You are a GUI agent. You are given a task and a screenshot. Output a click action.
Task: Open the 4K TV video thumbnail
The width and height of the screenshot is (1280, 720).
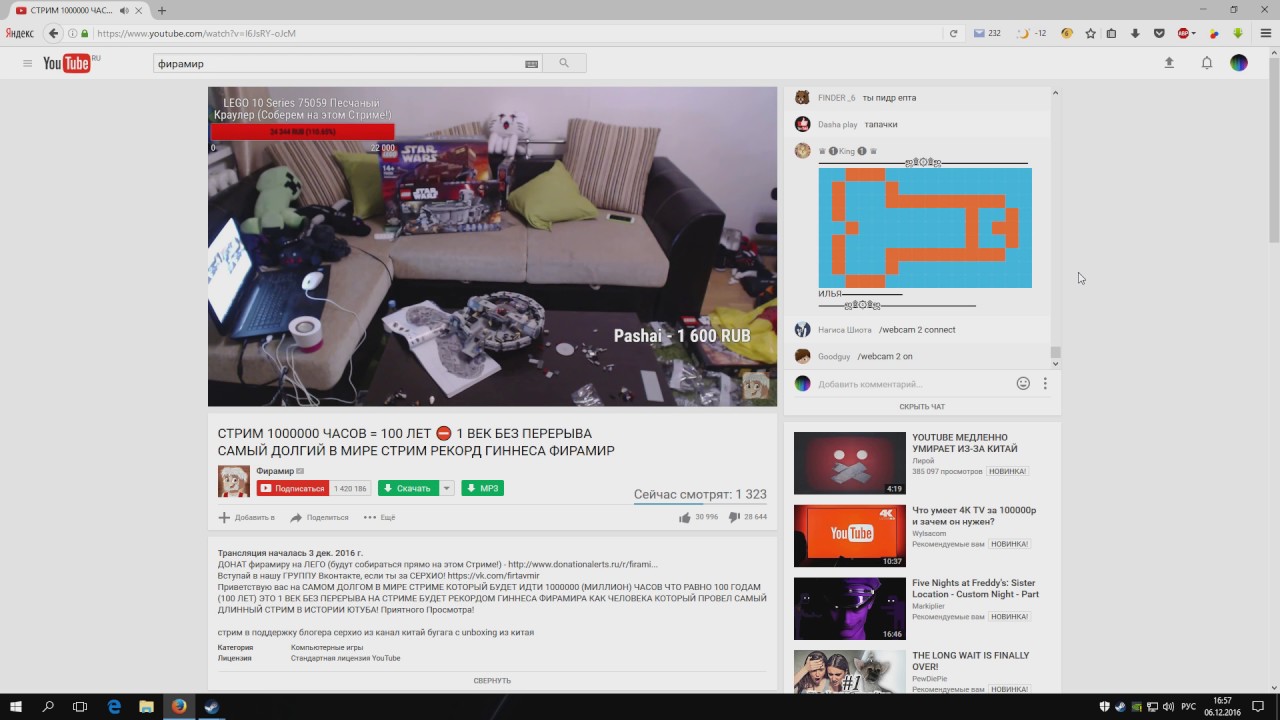click(850, 536)
